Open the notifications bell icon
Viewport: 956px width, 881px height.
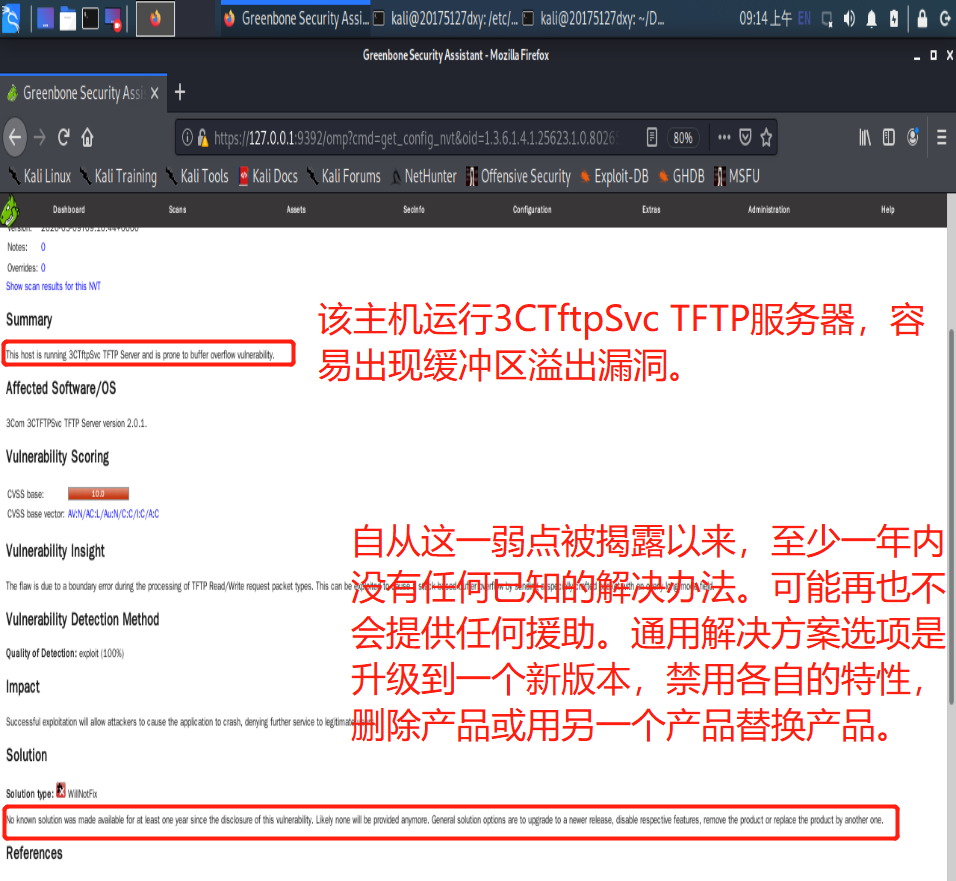(x=872, y=20)
